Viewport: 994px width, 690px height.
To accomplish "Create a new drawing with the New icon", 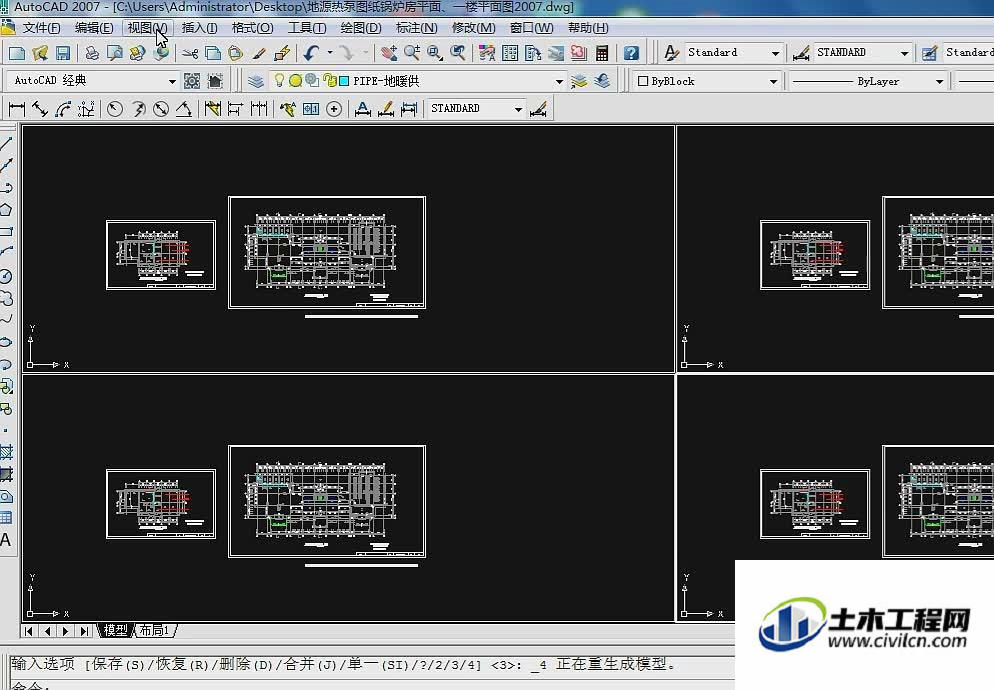I will pos(17,53).
